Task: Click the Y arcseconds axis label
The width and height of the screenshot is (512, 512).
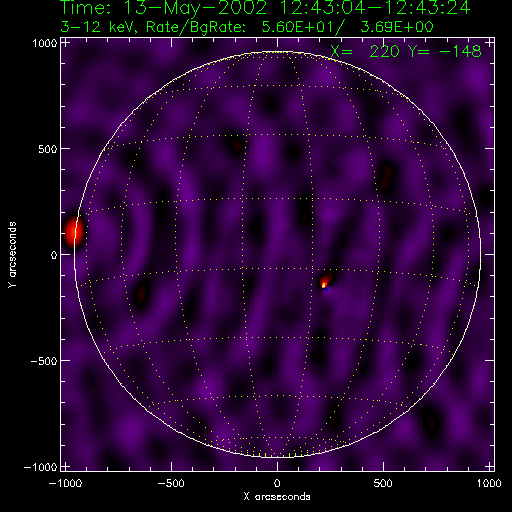Action: tap(12, 255)
